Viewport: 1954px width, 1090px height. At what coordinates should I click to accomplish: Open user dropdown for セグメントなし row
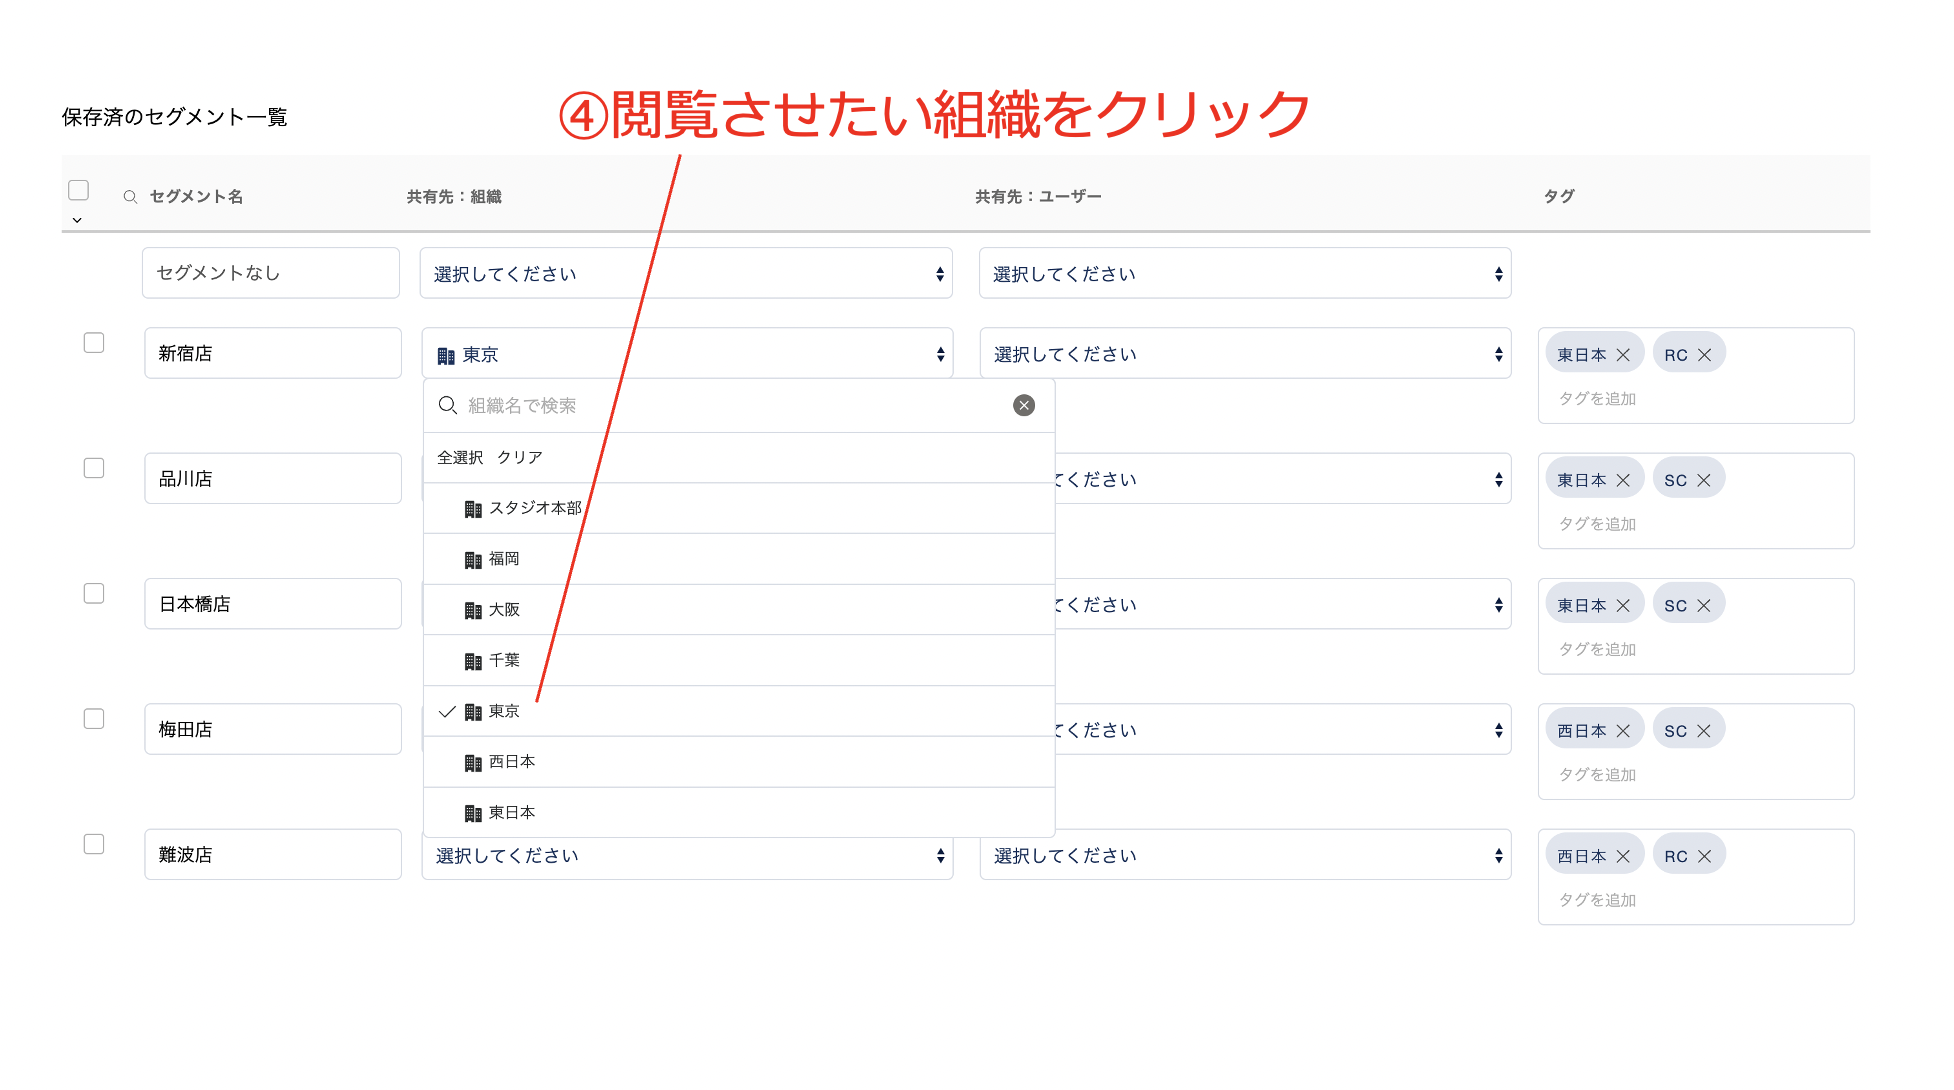(1245, 273)
